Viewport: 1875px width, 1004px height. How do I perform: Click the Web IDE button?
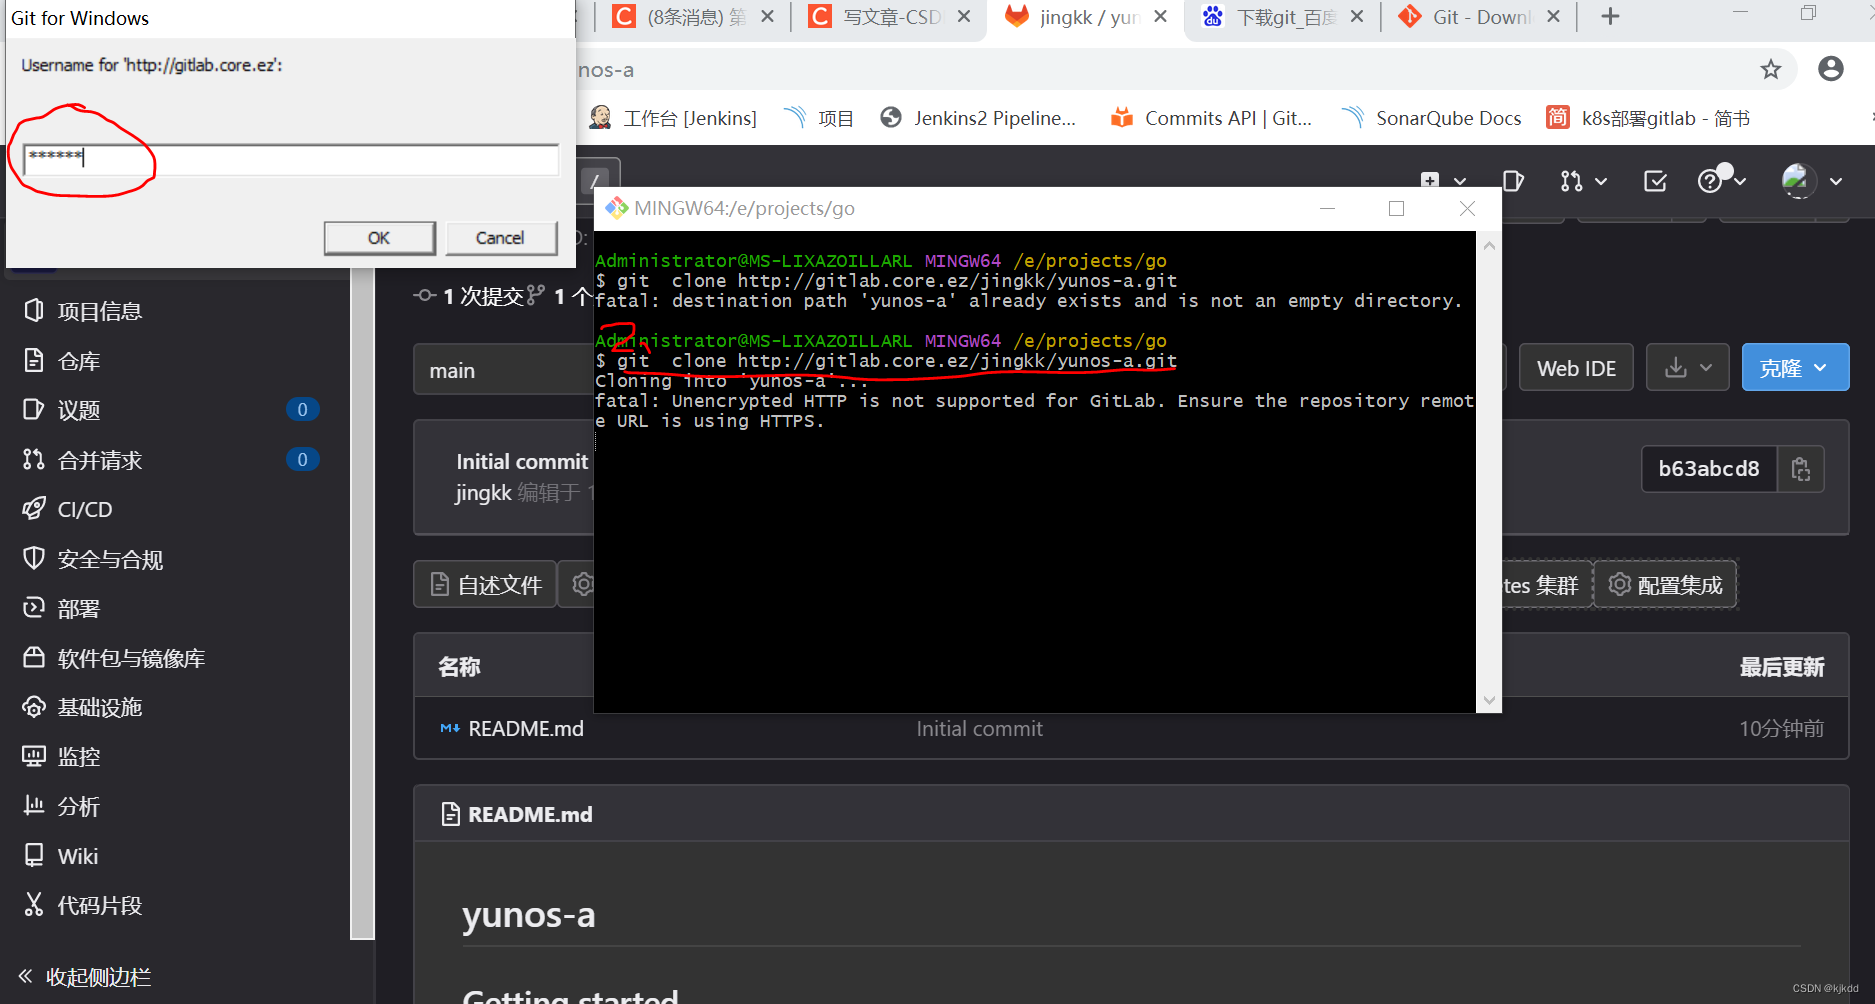tap(1576, 368)
